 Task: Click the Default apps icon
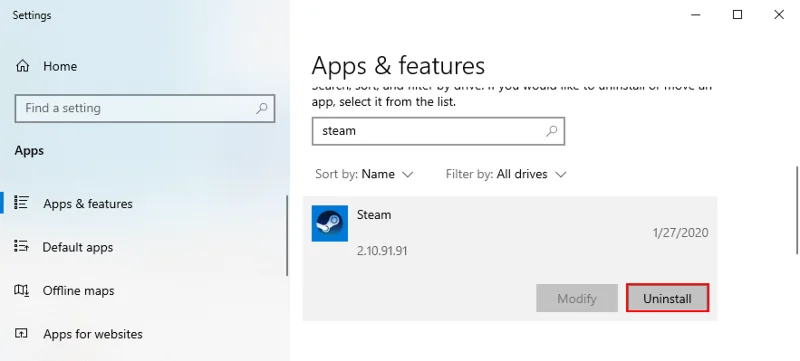(21, 246)
